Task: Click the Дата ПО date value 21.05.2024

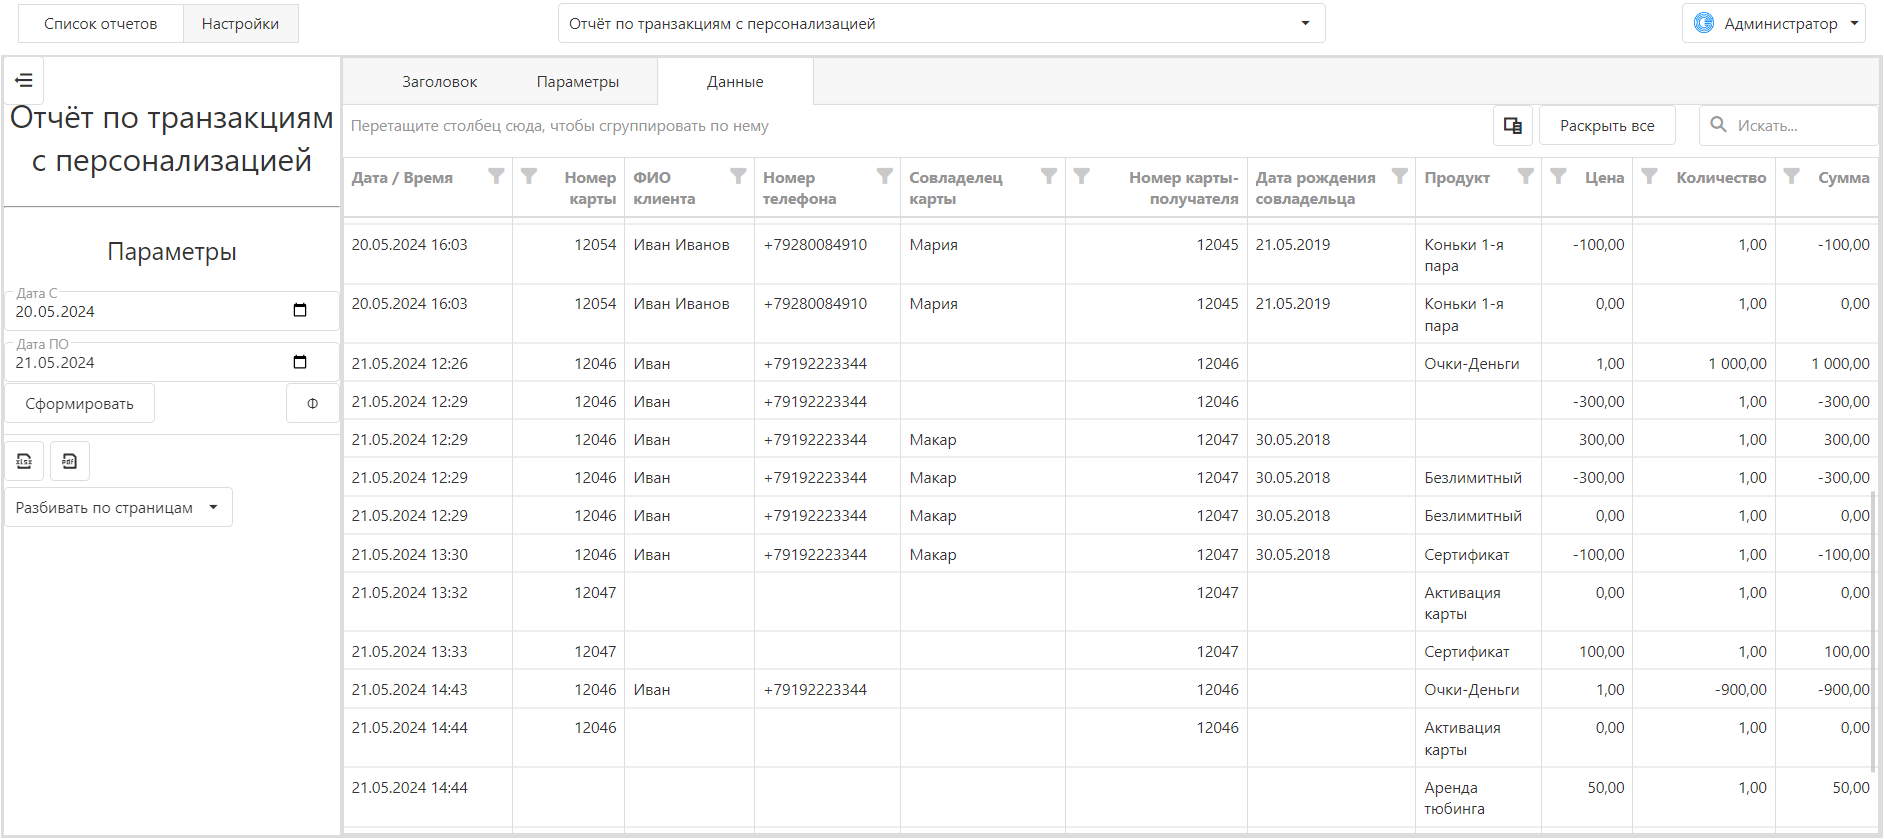Action: coord(55,362)
